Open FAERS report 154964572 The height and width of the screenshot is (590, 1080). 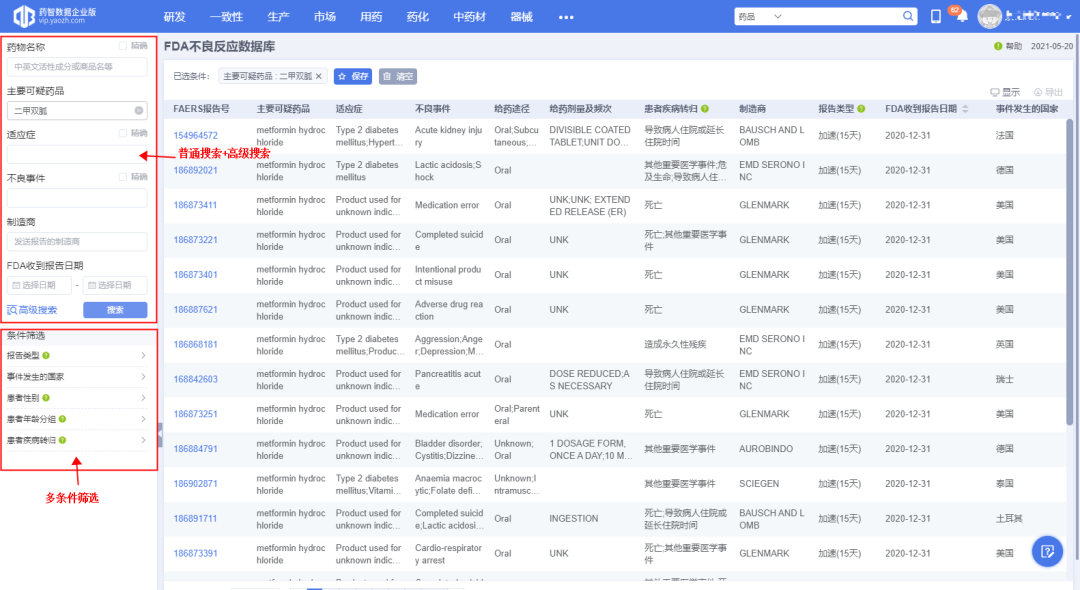pyautogui.click(x=196, y=136)
